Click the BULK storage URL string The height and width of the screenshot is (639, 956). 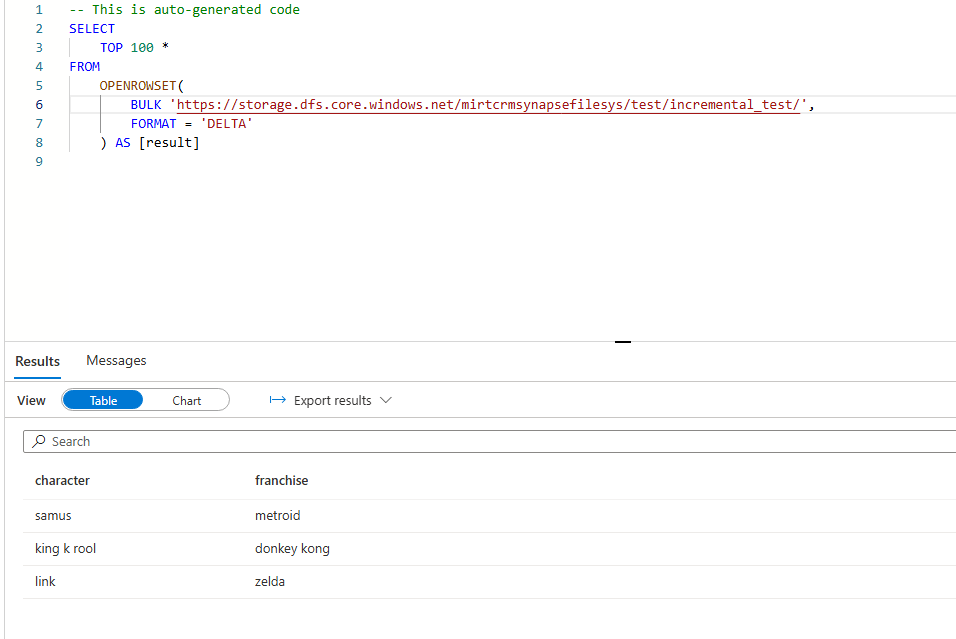(x=488, y=105)
